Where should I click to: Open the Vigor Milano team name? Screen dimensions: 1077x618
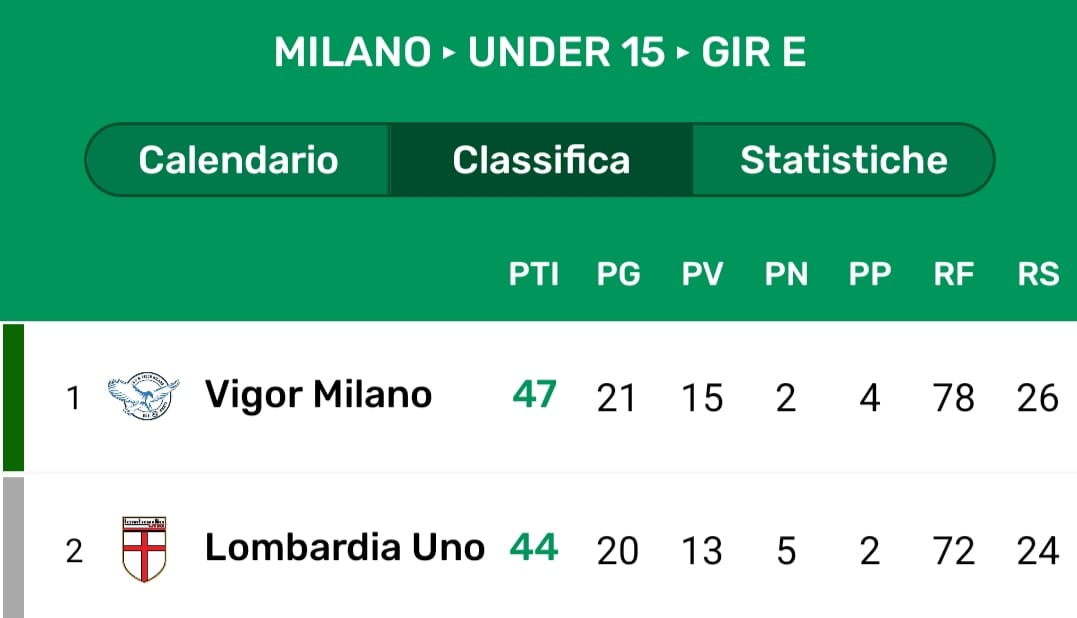click(x=318, y=396)
